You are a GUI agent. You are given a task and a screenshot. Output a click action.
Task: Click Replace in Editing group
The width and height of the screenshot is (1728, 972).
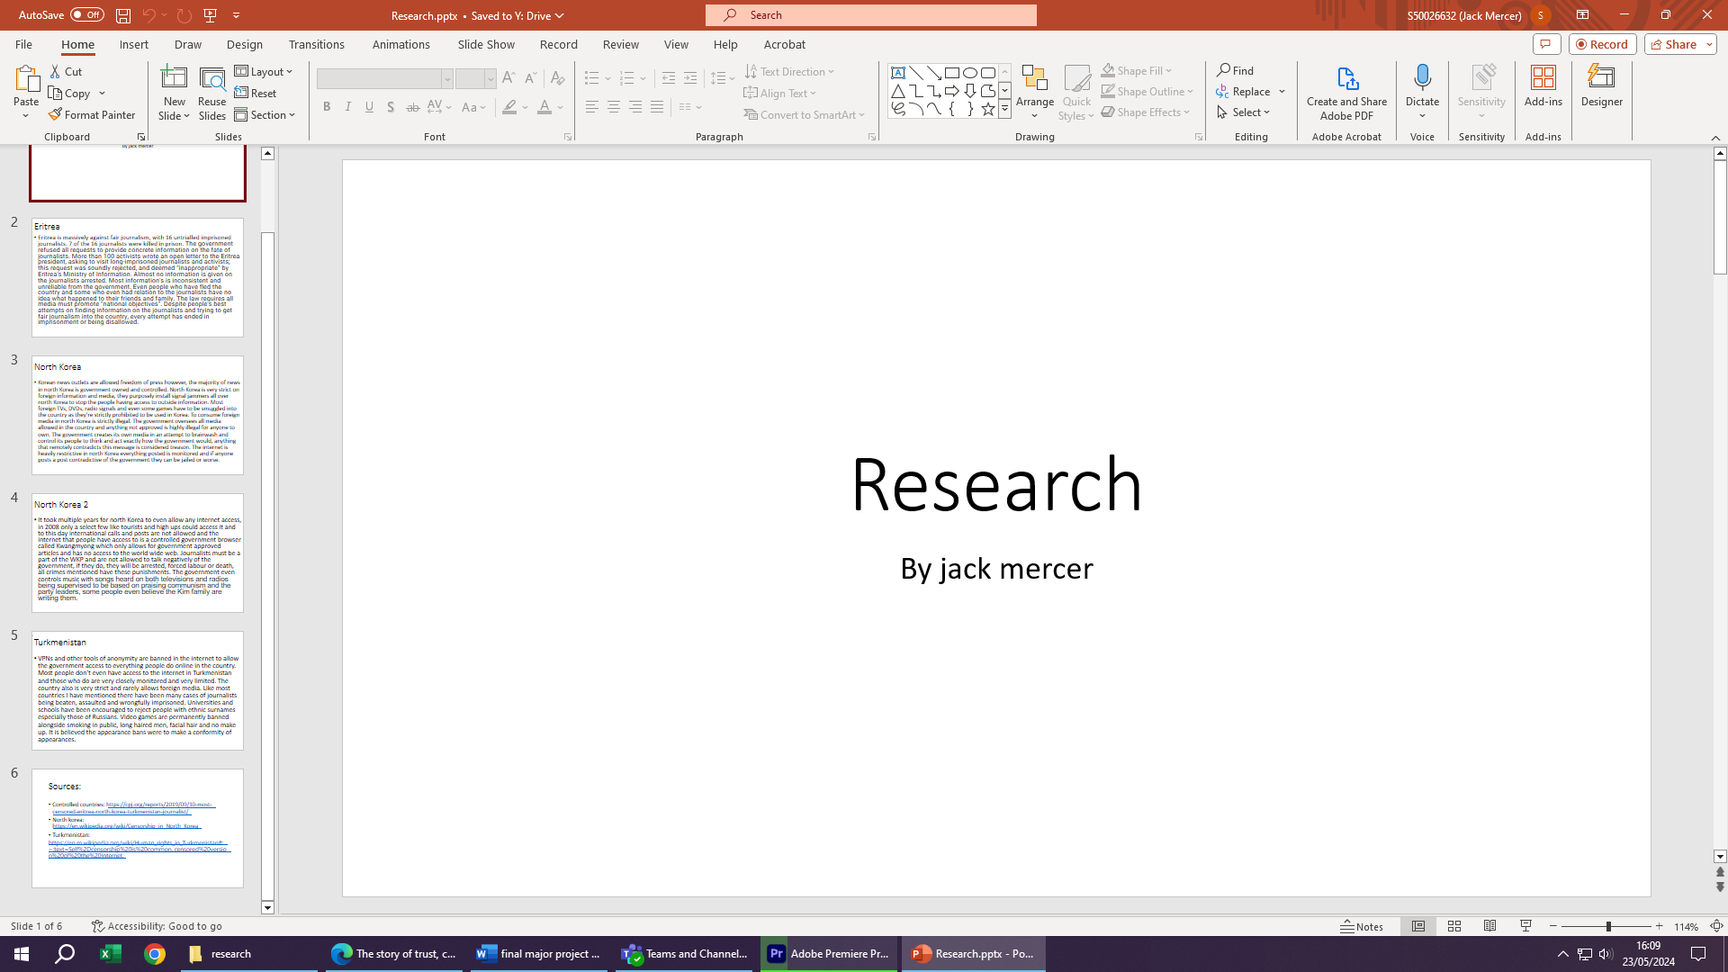tap(1244, 92)
